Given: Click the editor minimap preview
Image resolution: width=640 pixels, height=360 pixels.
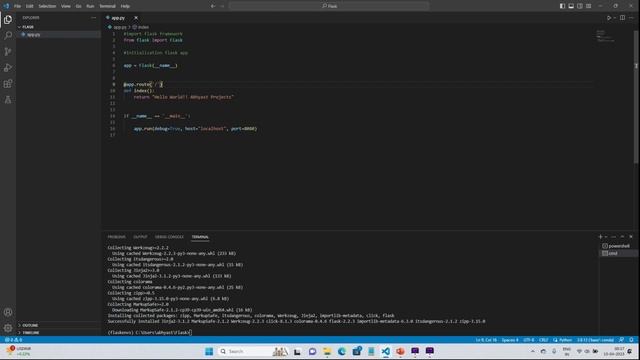Looking at the screenshot, I should tap(605, 36).
